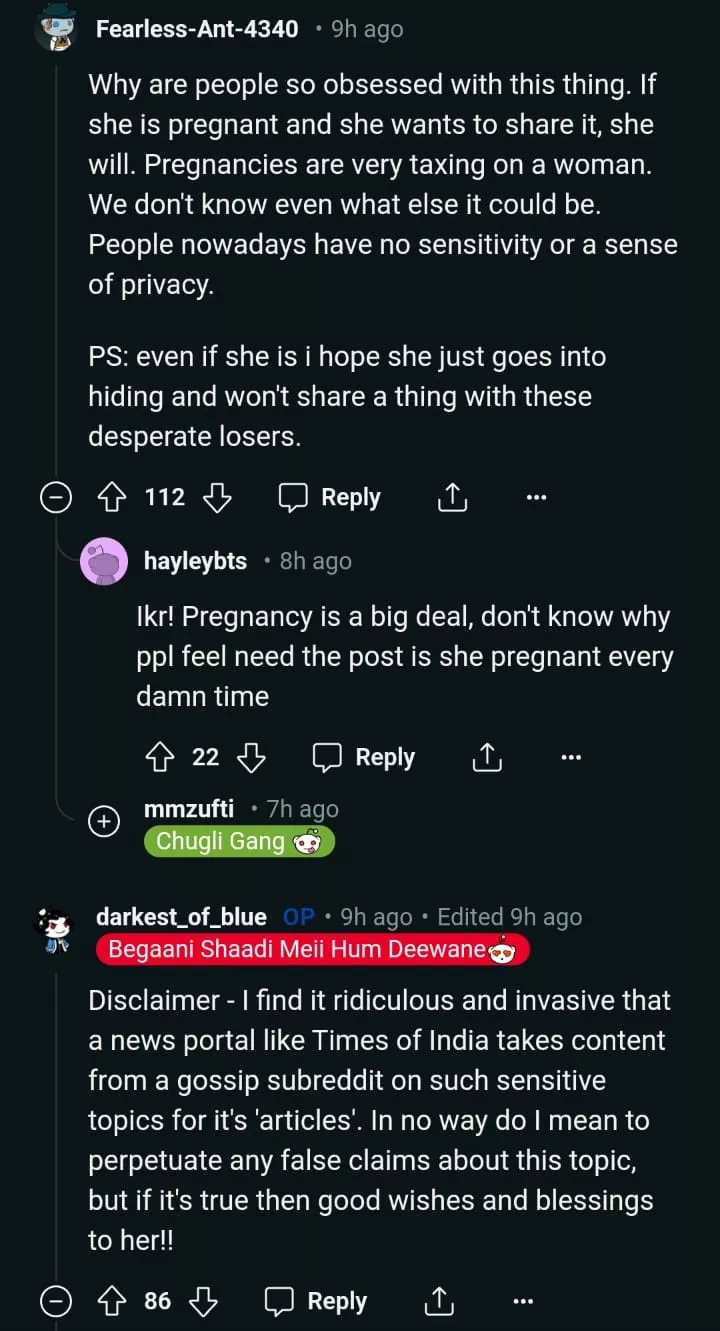Open overflow menu on darkest_of_blue's comment
Image resolution: width=720 pixels, height=1331 pixels.
[523, 1301]
